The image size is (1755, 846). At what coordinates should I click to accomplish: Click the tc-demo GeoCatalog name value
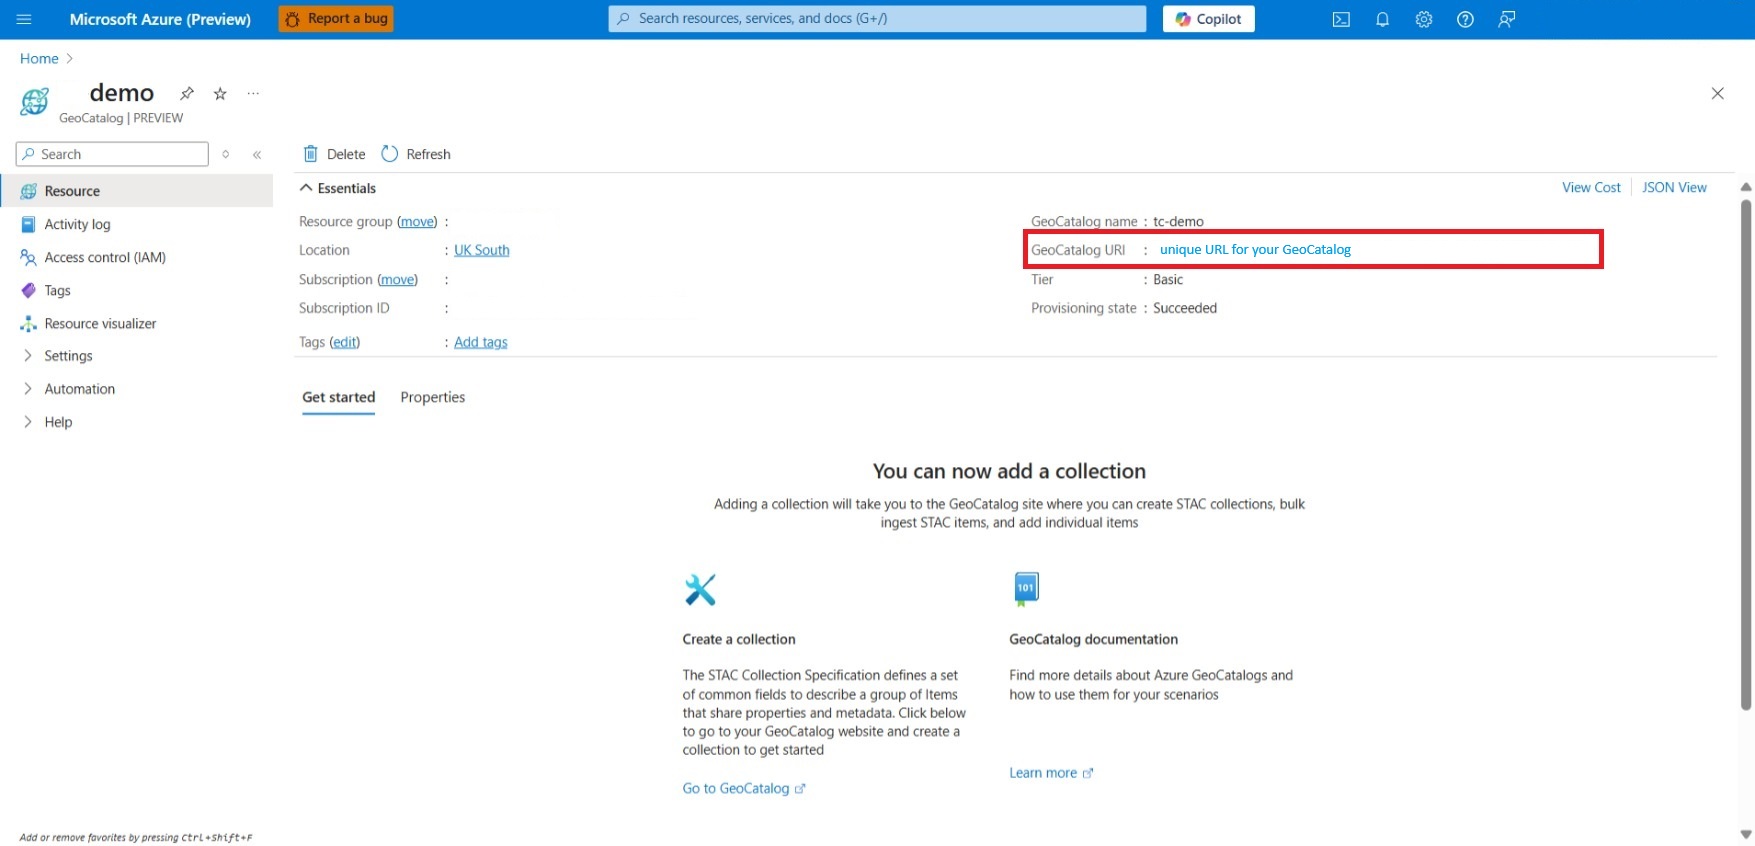[1178, 222]
